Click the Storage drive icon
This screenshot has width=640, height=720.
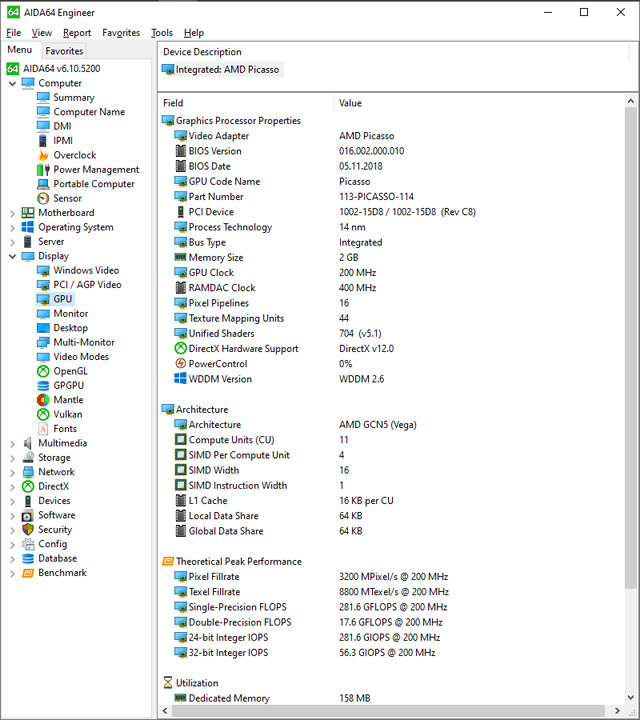[28, 457]
